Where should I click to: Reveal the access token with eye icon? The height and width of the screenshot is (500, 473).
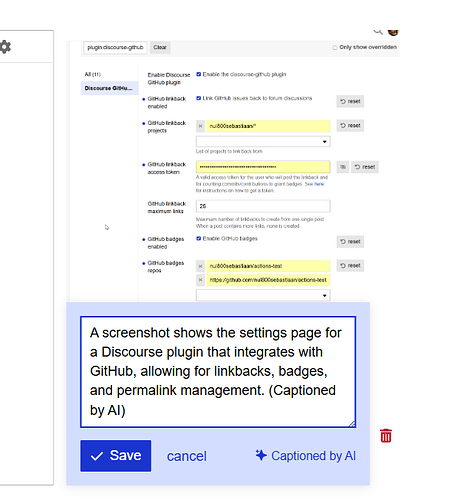[343, 167]
